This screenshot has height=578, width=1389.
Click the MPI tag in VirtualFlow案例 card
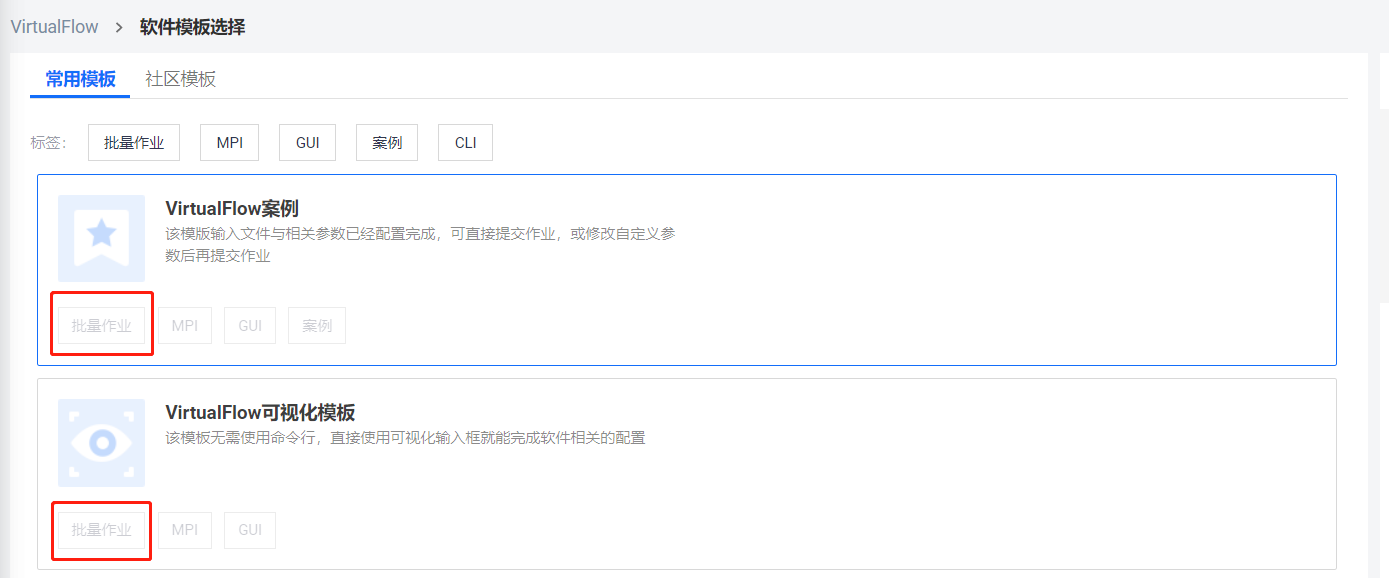click(x=185, y=325)
